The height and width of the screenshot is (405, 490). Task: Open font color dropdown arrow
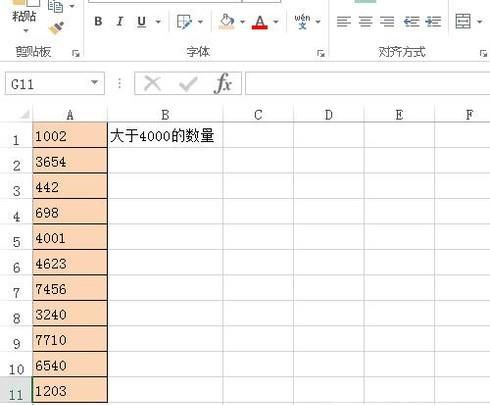coord(276,22)
